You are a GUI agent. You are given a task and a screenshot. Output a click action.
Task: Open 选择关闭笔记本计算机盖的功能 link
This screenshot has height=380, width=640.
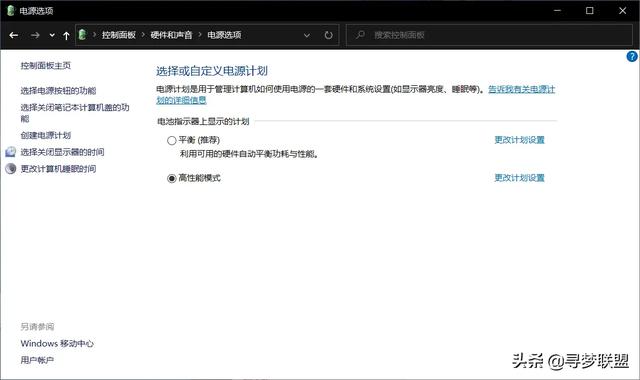[x=75, y=113]
